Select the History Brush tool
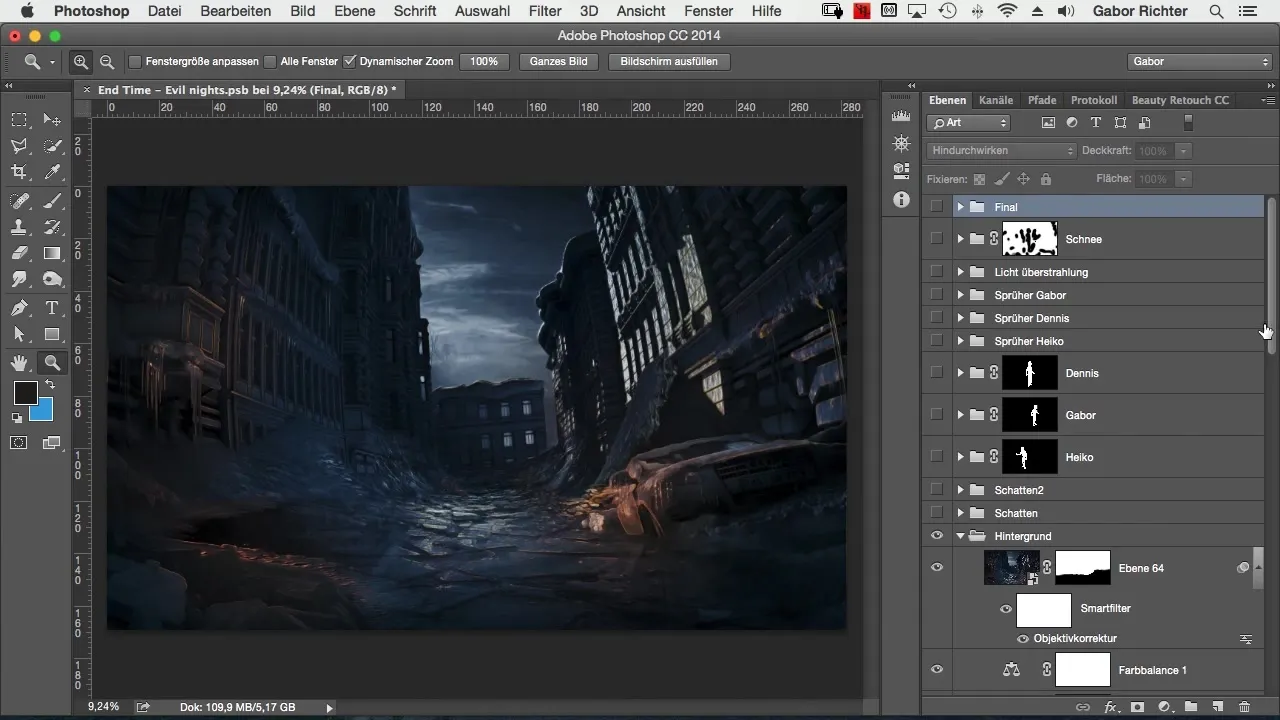1280x720 pixels. tap(52, 227)
